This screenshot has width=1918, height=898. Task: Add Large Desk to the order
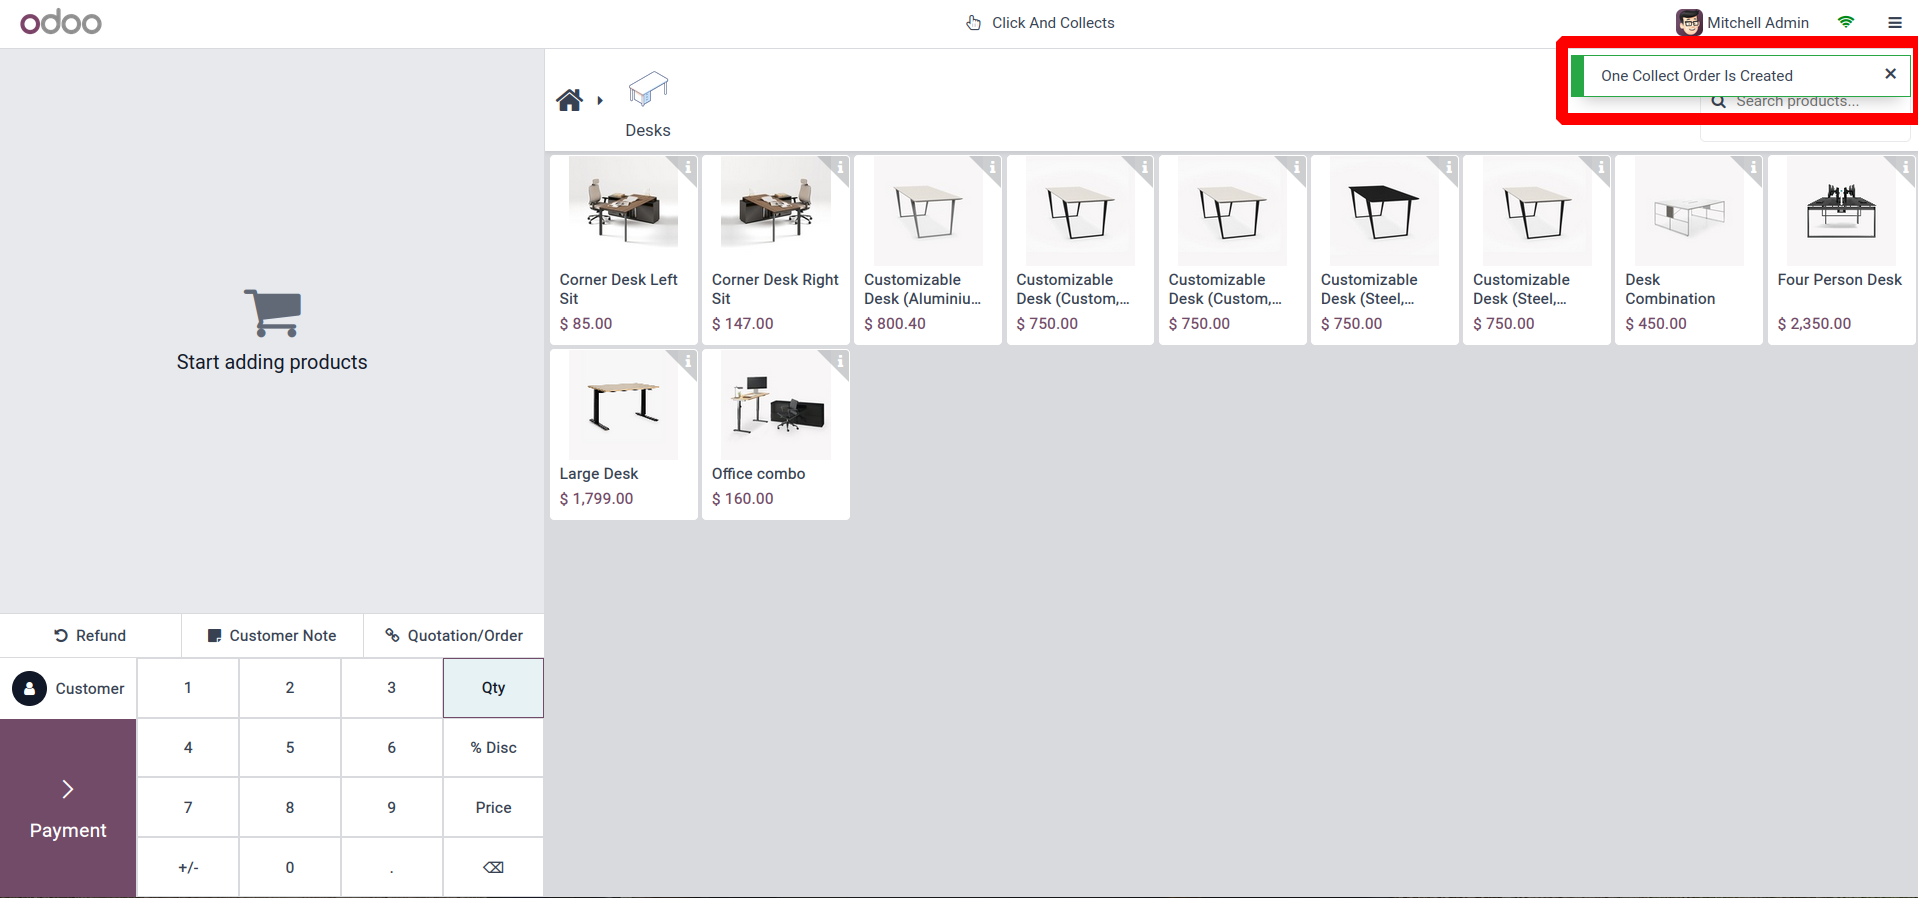(624, 434)
